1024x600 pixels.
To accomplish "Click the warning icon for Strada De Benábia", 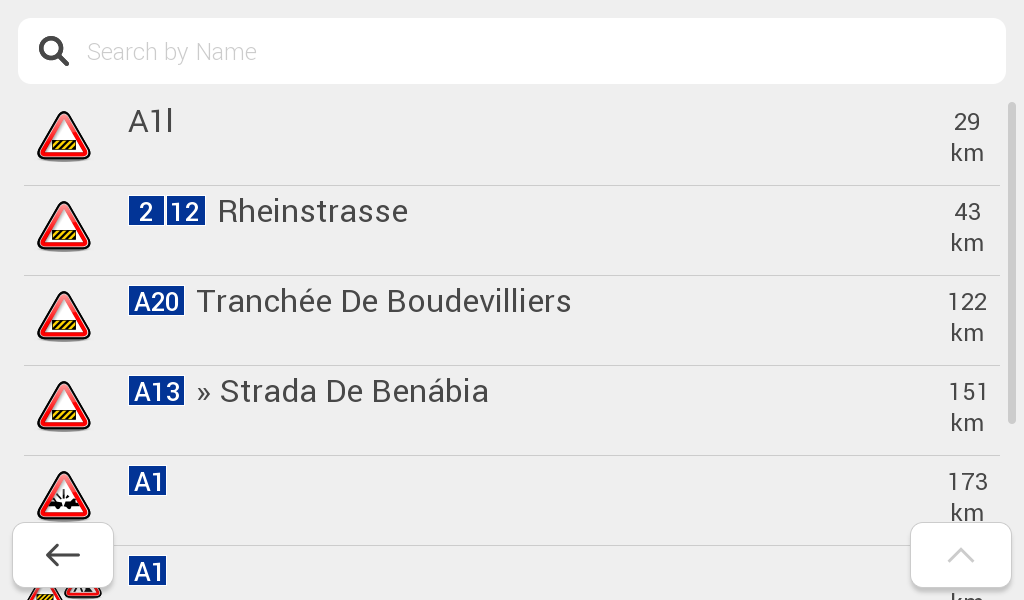I will tap(64, 407).
